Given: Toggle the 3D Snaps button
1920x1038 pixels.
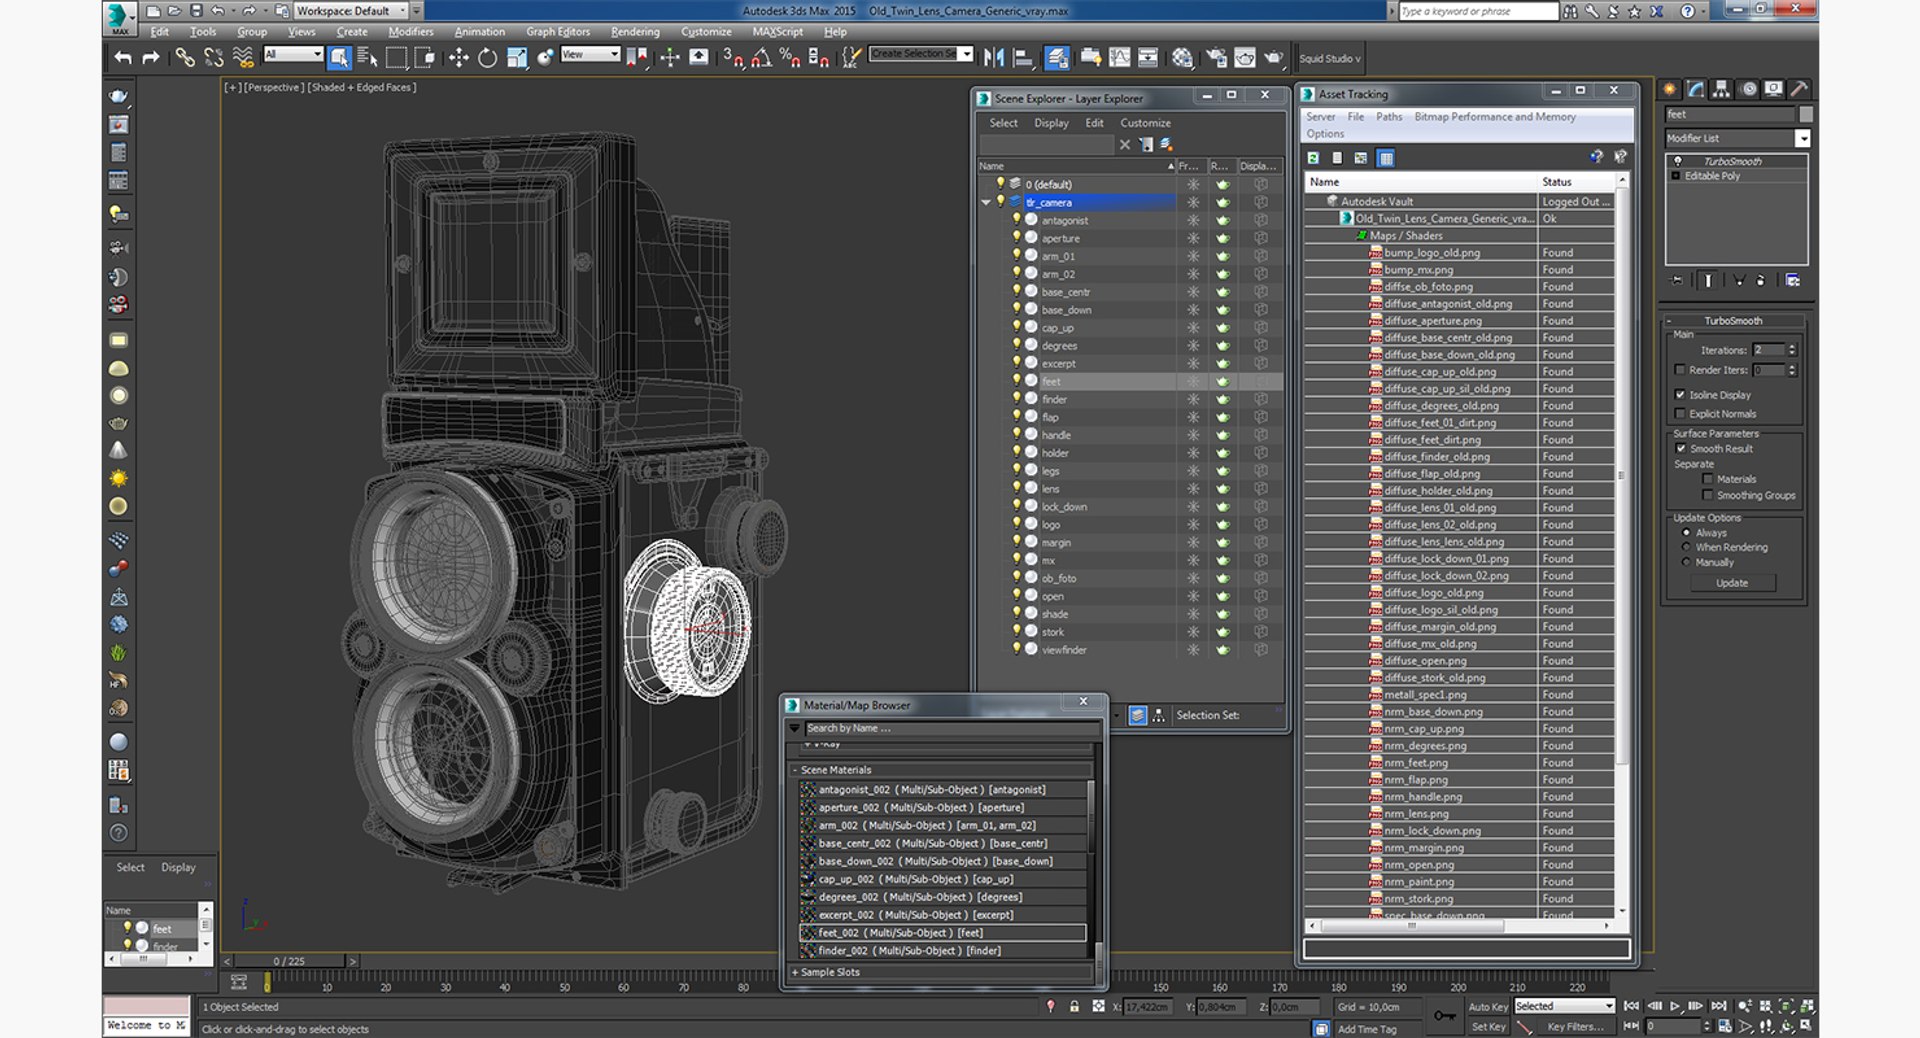Looking at the screenshot, I should [x=732, y=58].
